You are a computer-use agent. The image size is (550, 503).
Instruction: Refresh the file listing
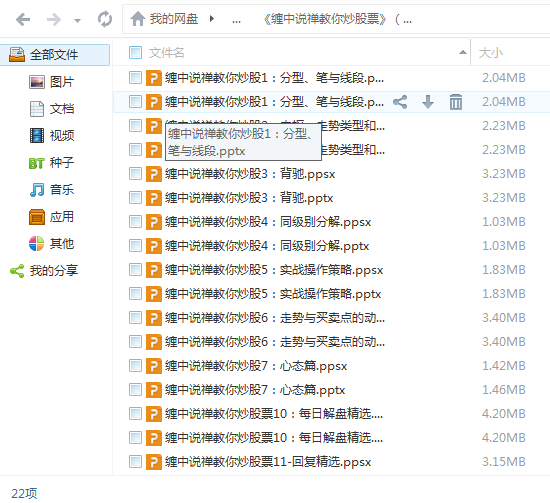105,19
